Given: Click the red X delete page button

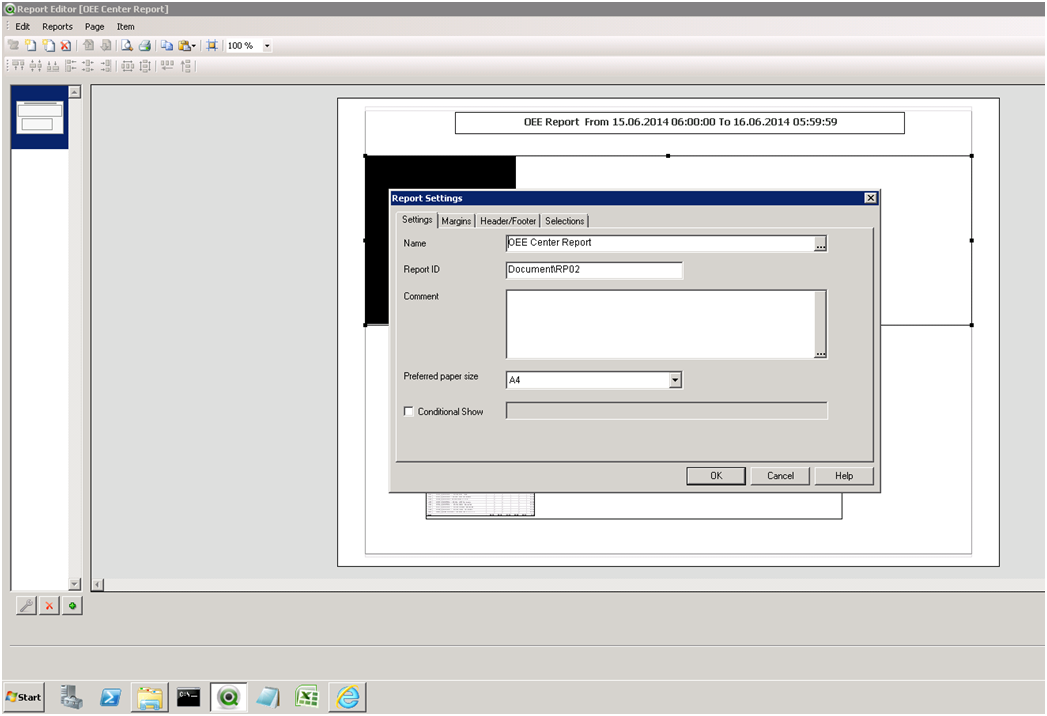Looking at the screenshot, I should [x=49, y=606].
